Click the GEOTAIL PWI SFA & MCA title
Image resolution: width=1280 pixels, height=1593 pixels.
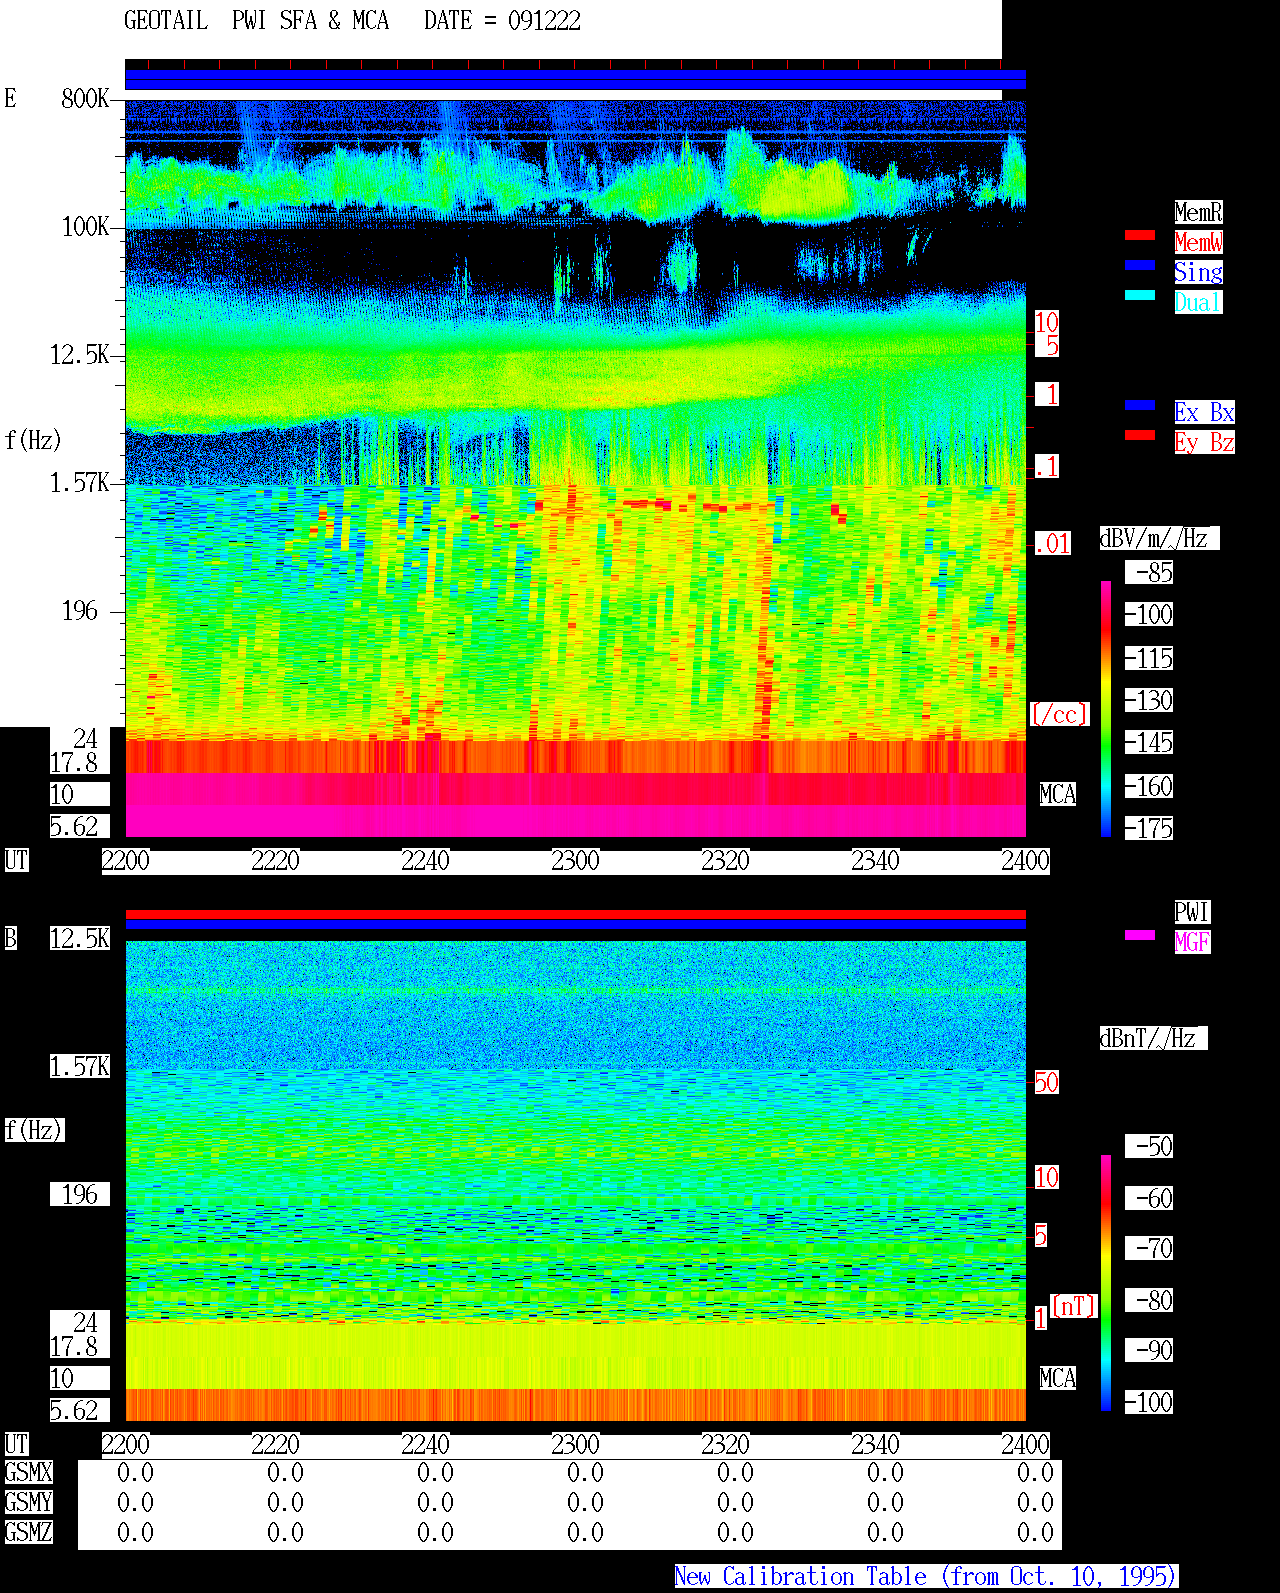[x=256, y=21]
